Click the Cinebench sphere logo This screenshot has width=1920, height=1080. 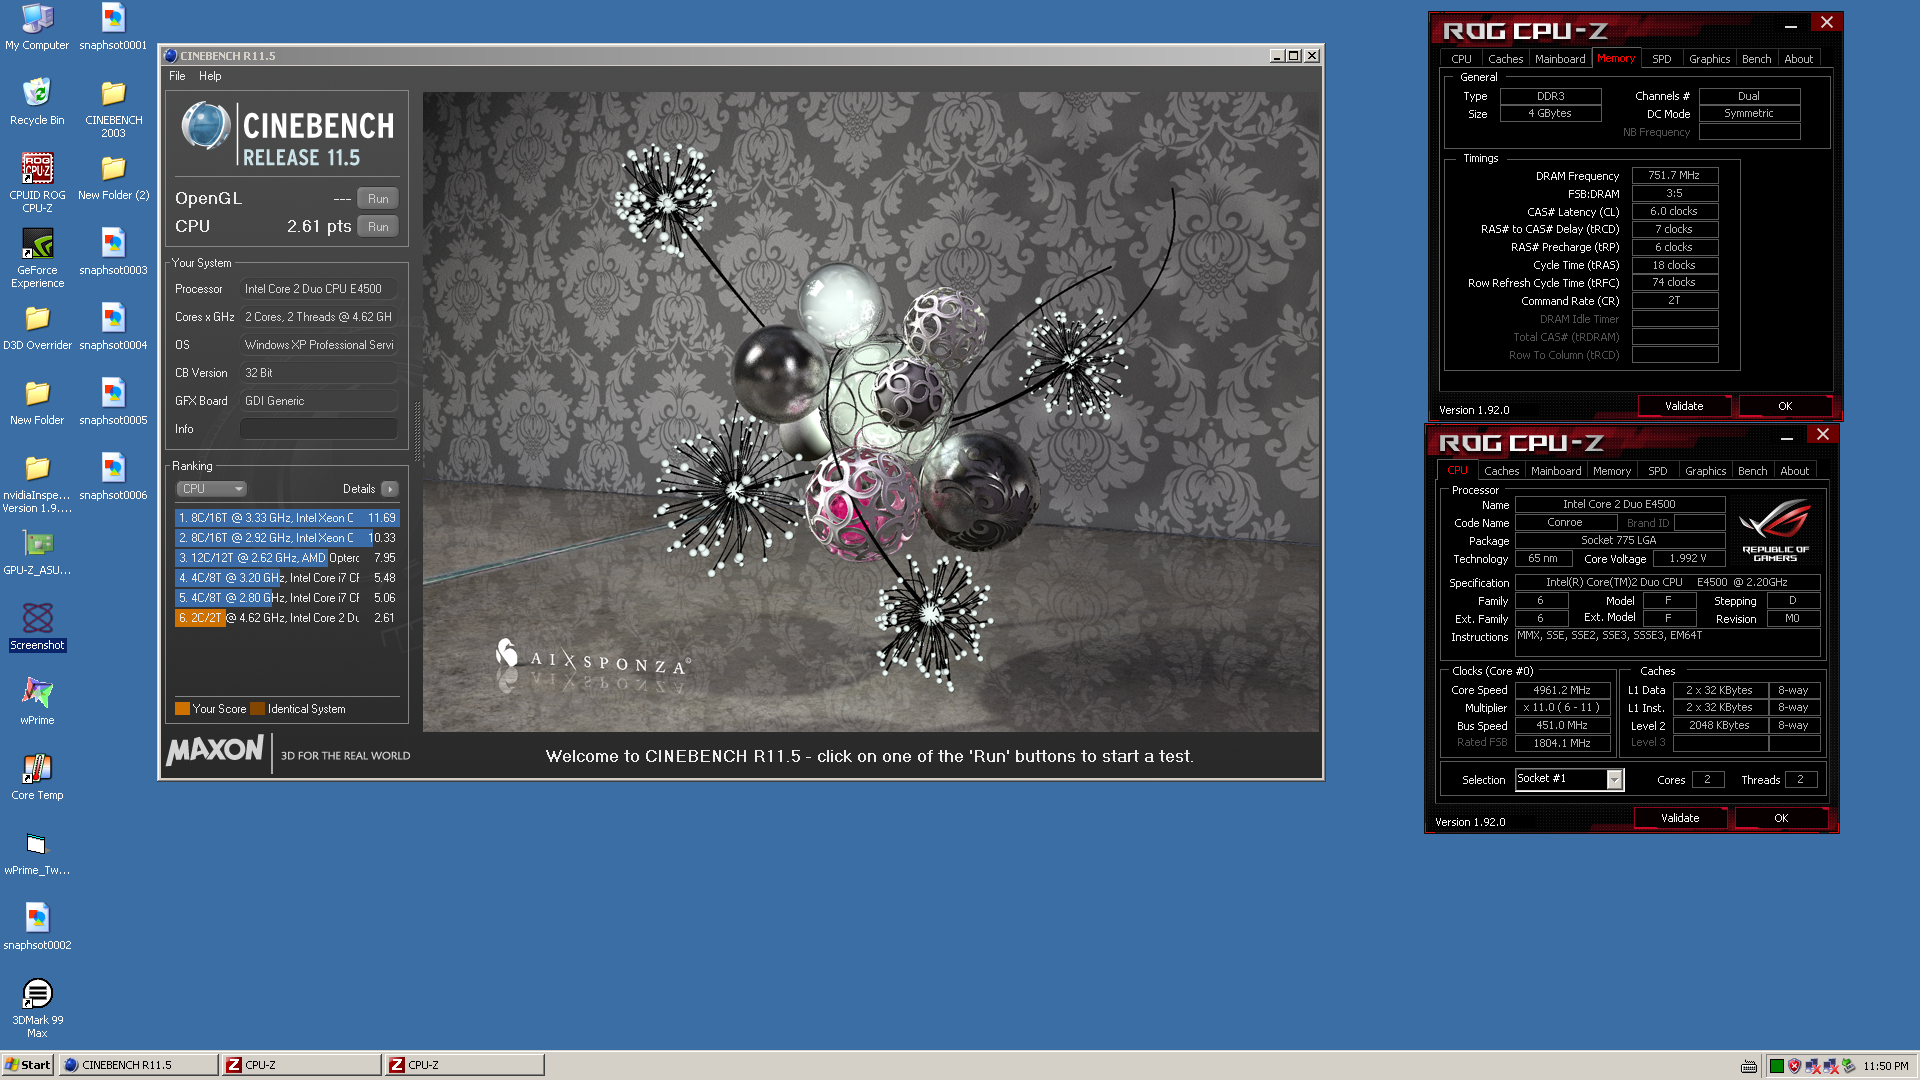(206, 127)
